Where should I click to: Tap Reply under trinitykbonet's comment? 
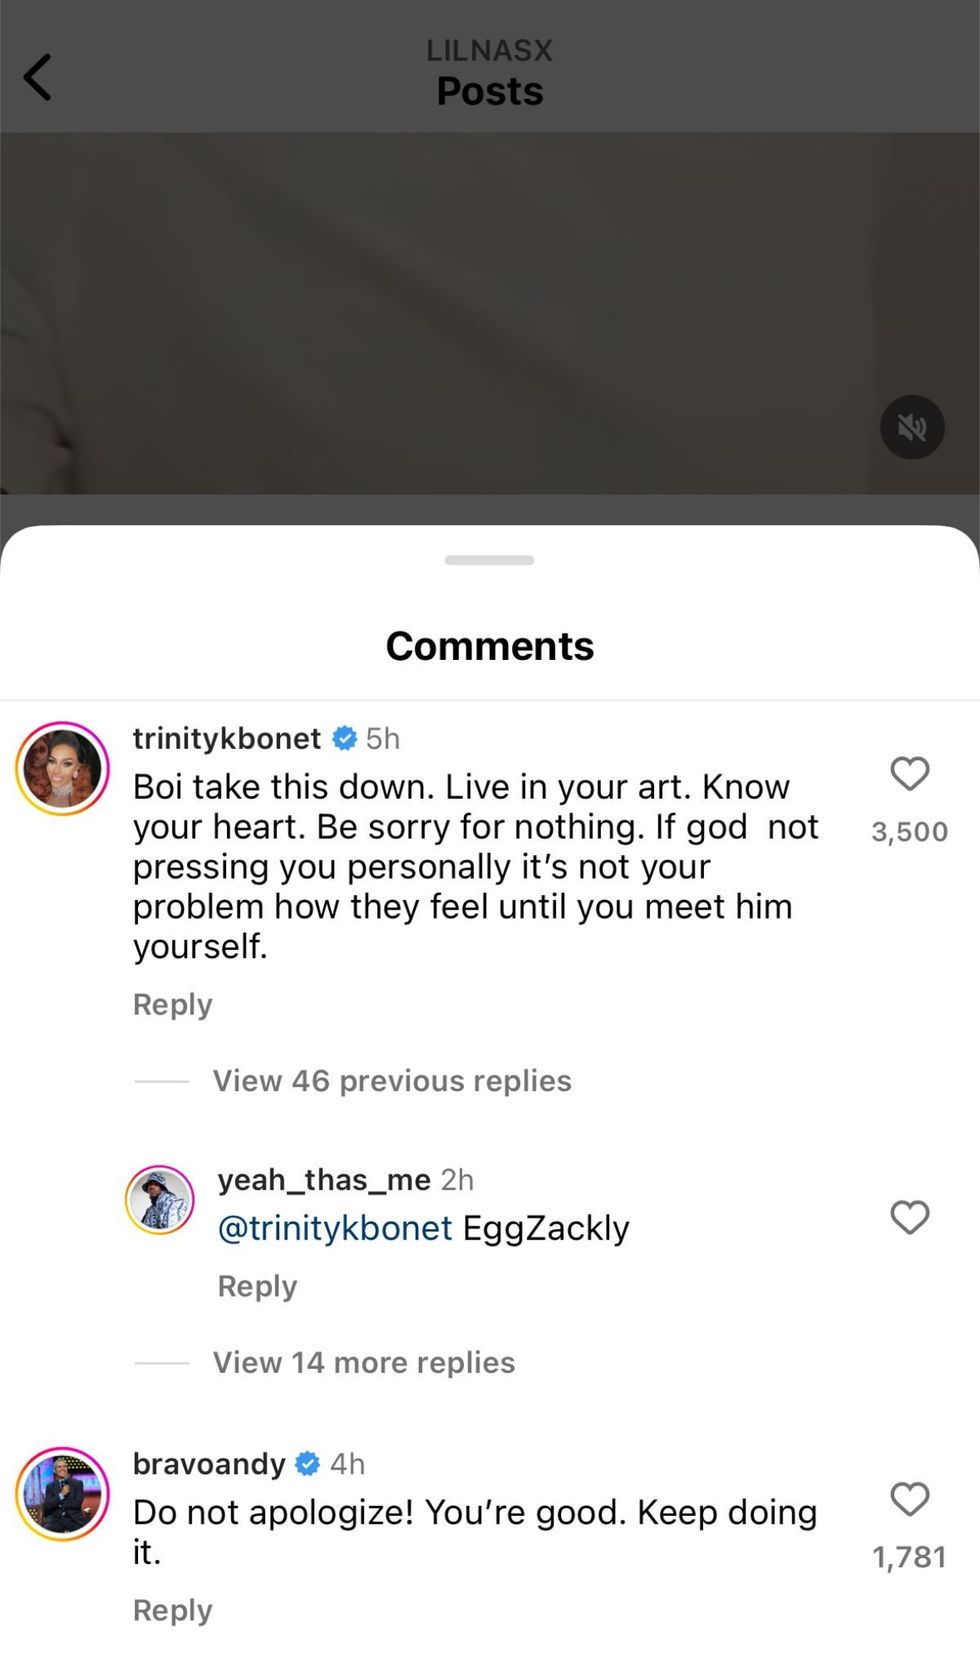pyautogui.click(x=171, y=1004)
